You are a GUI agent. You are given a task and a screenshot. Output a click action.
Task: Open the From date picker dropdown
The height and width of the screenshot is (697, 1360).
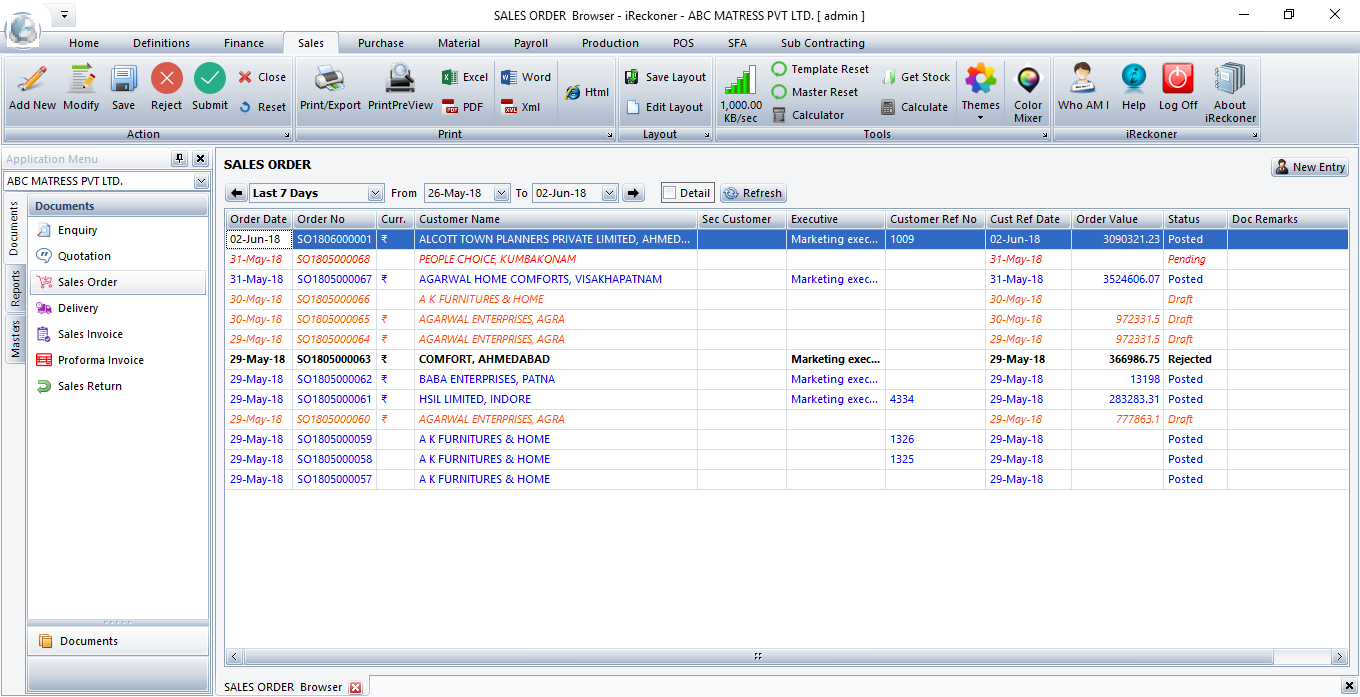[x=502, y=193]
